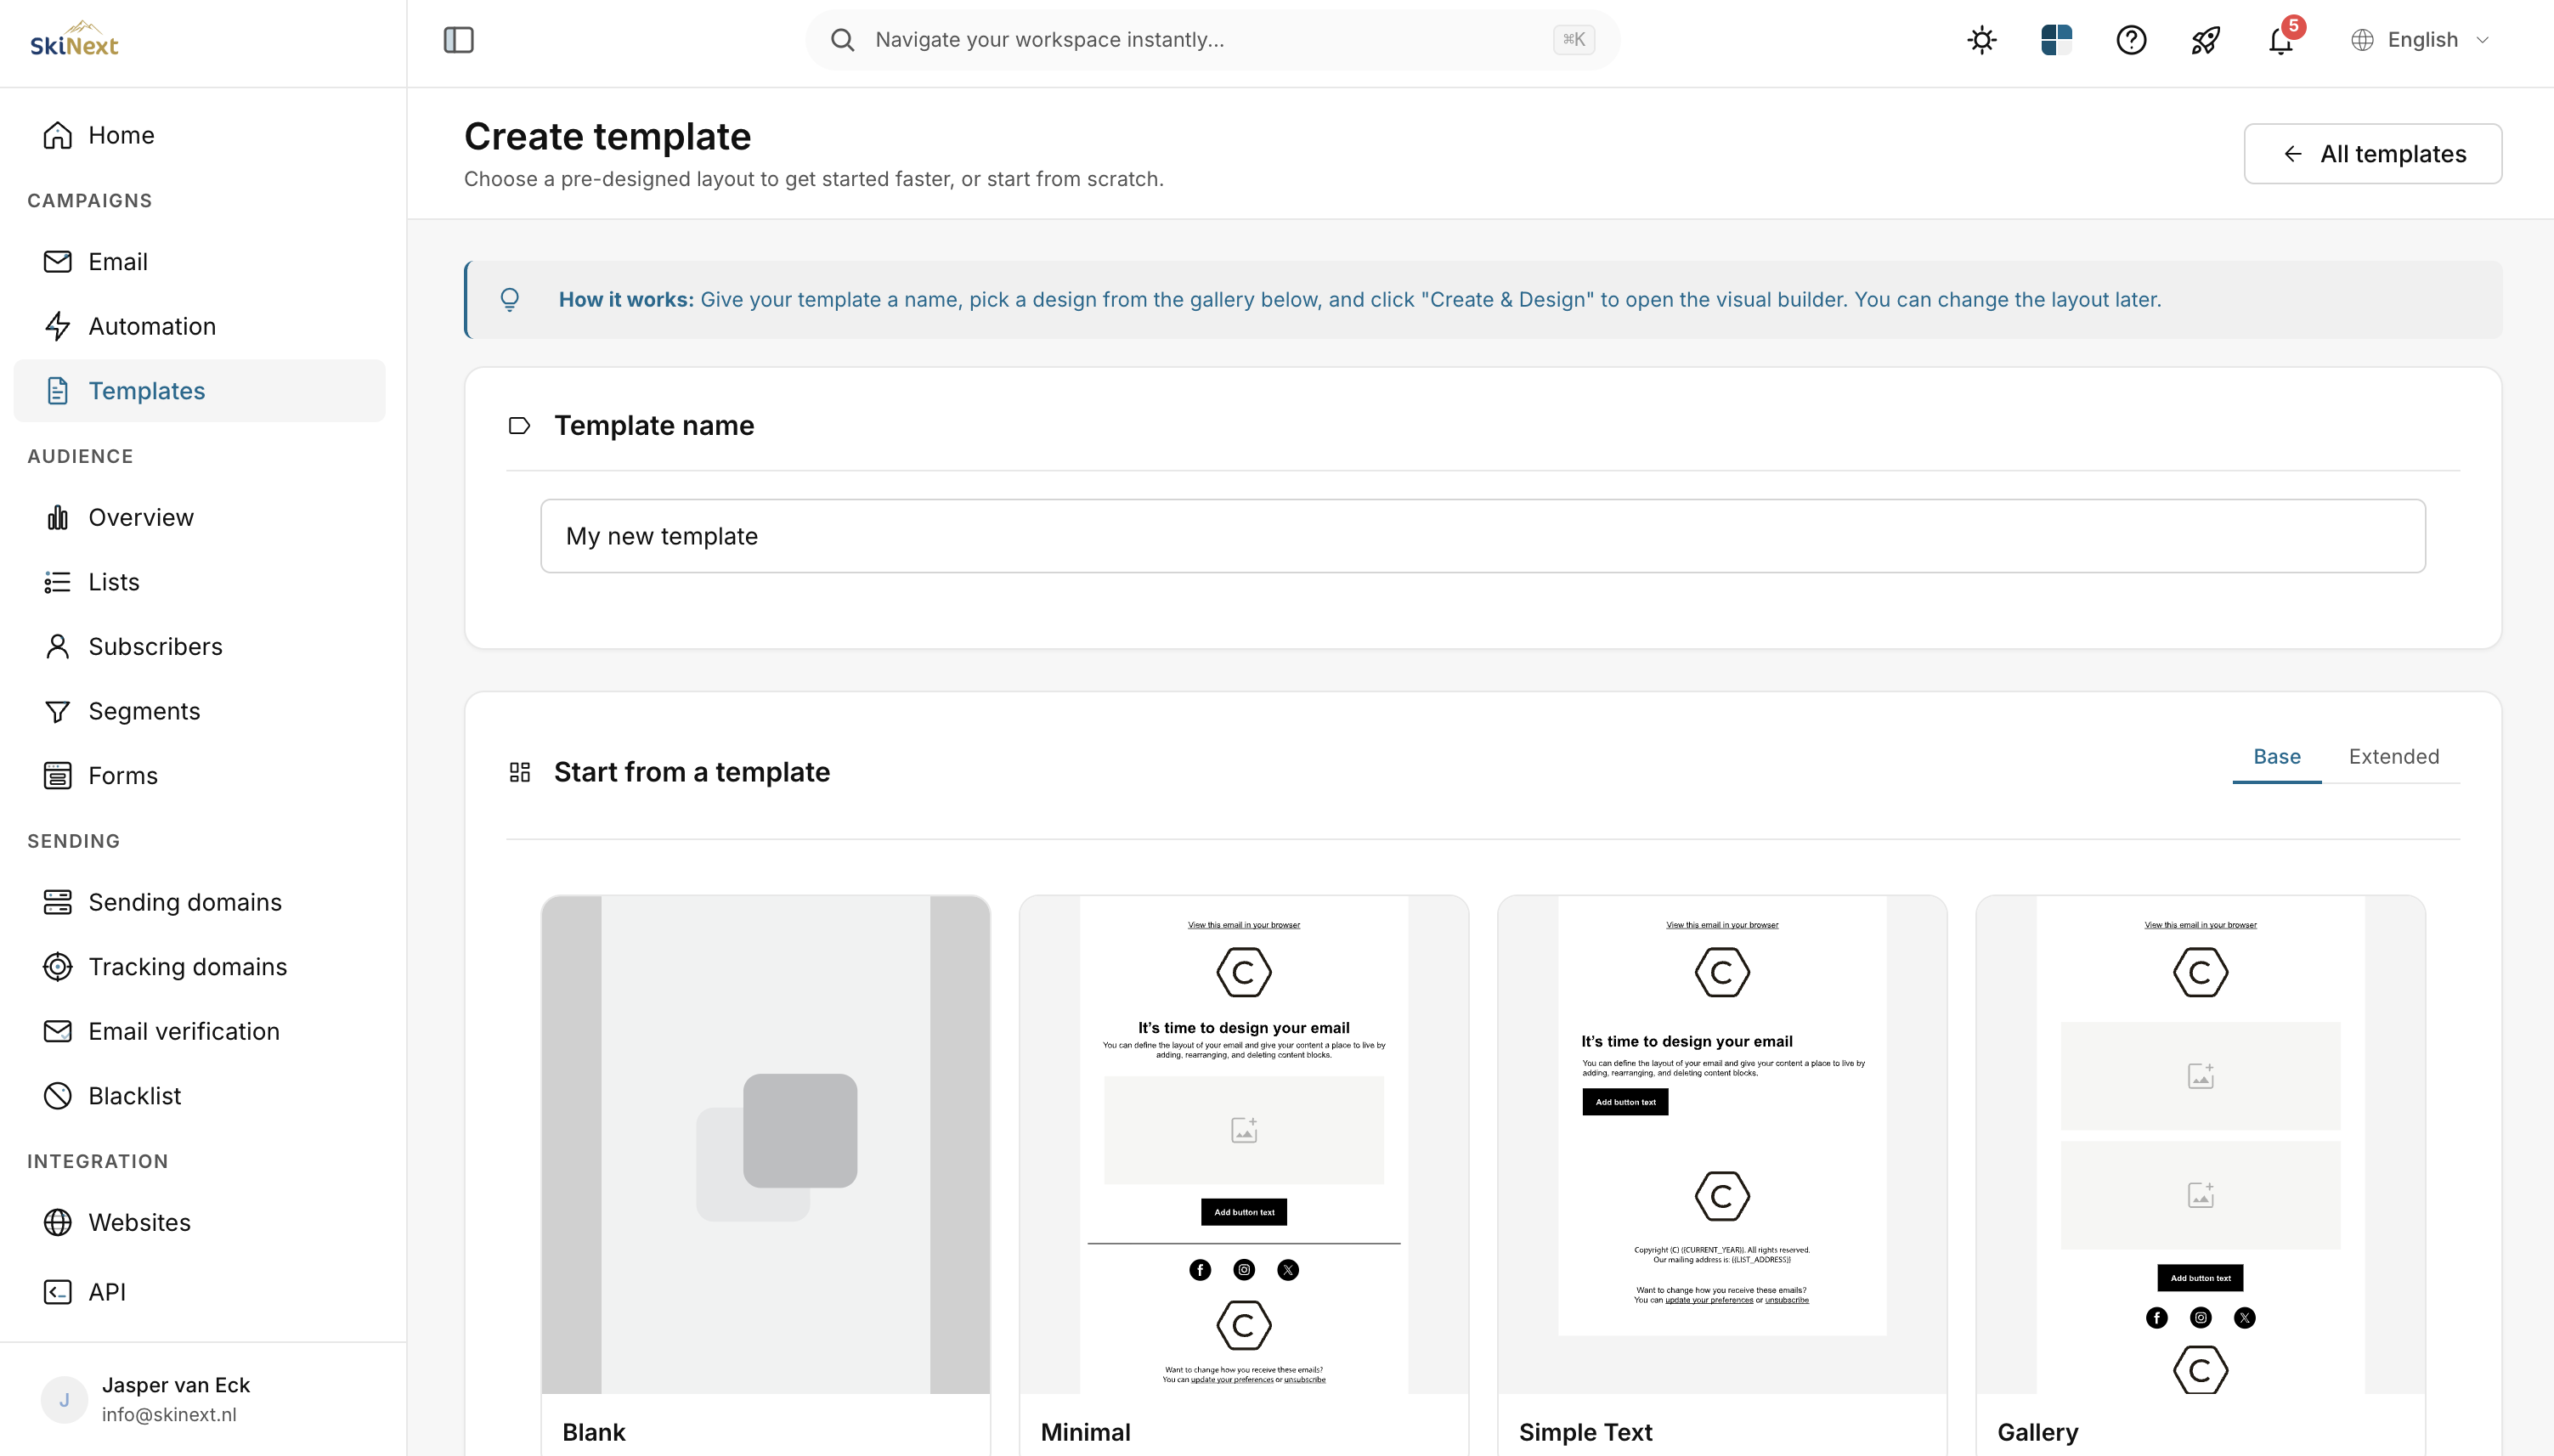
Task: Open Email verification
Action: pyautogui.click(x=200, y=1031)
